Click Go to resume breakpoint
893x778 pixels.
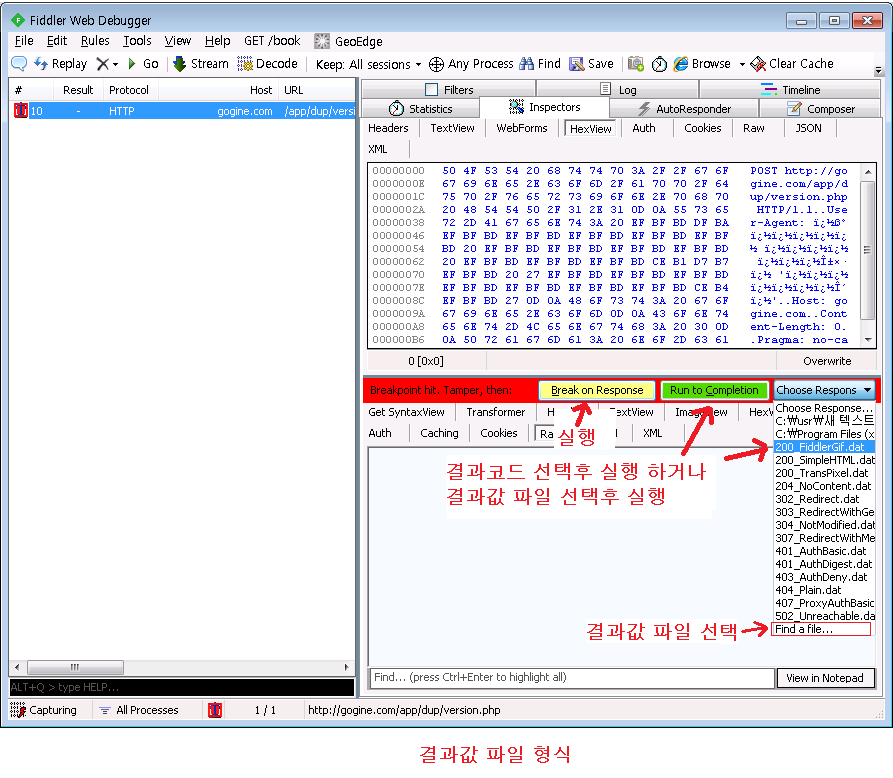pyautogui.click(x=144, y=64)
